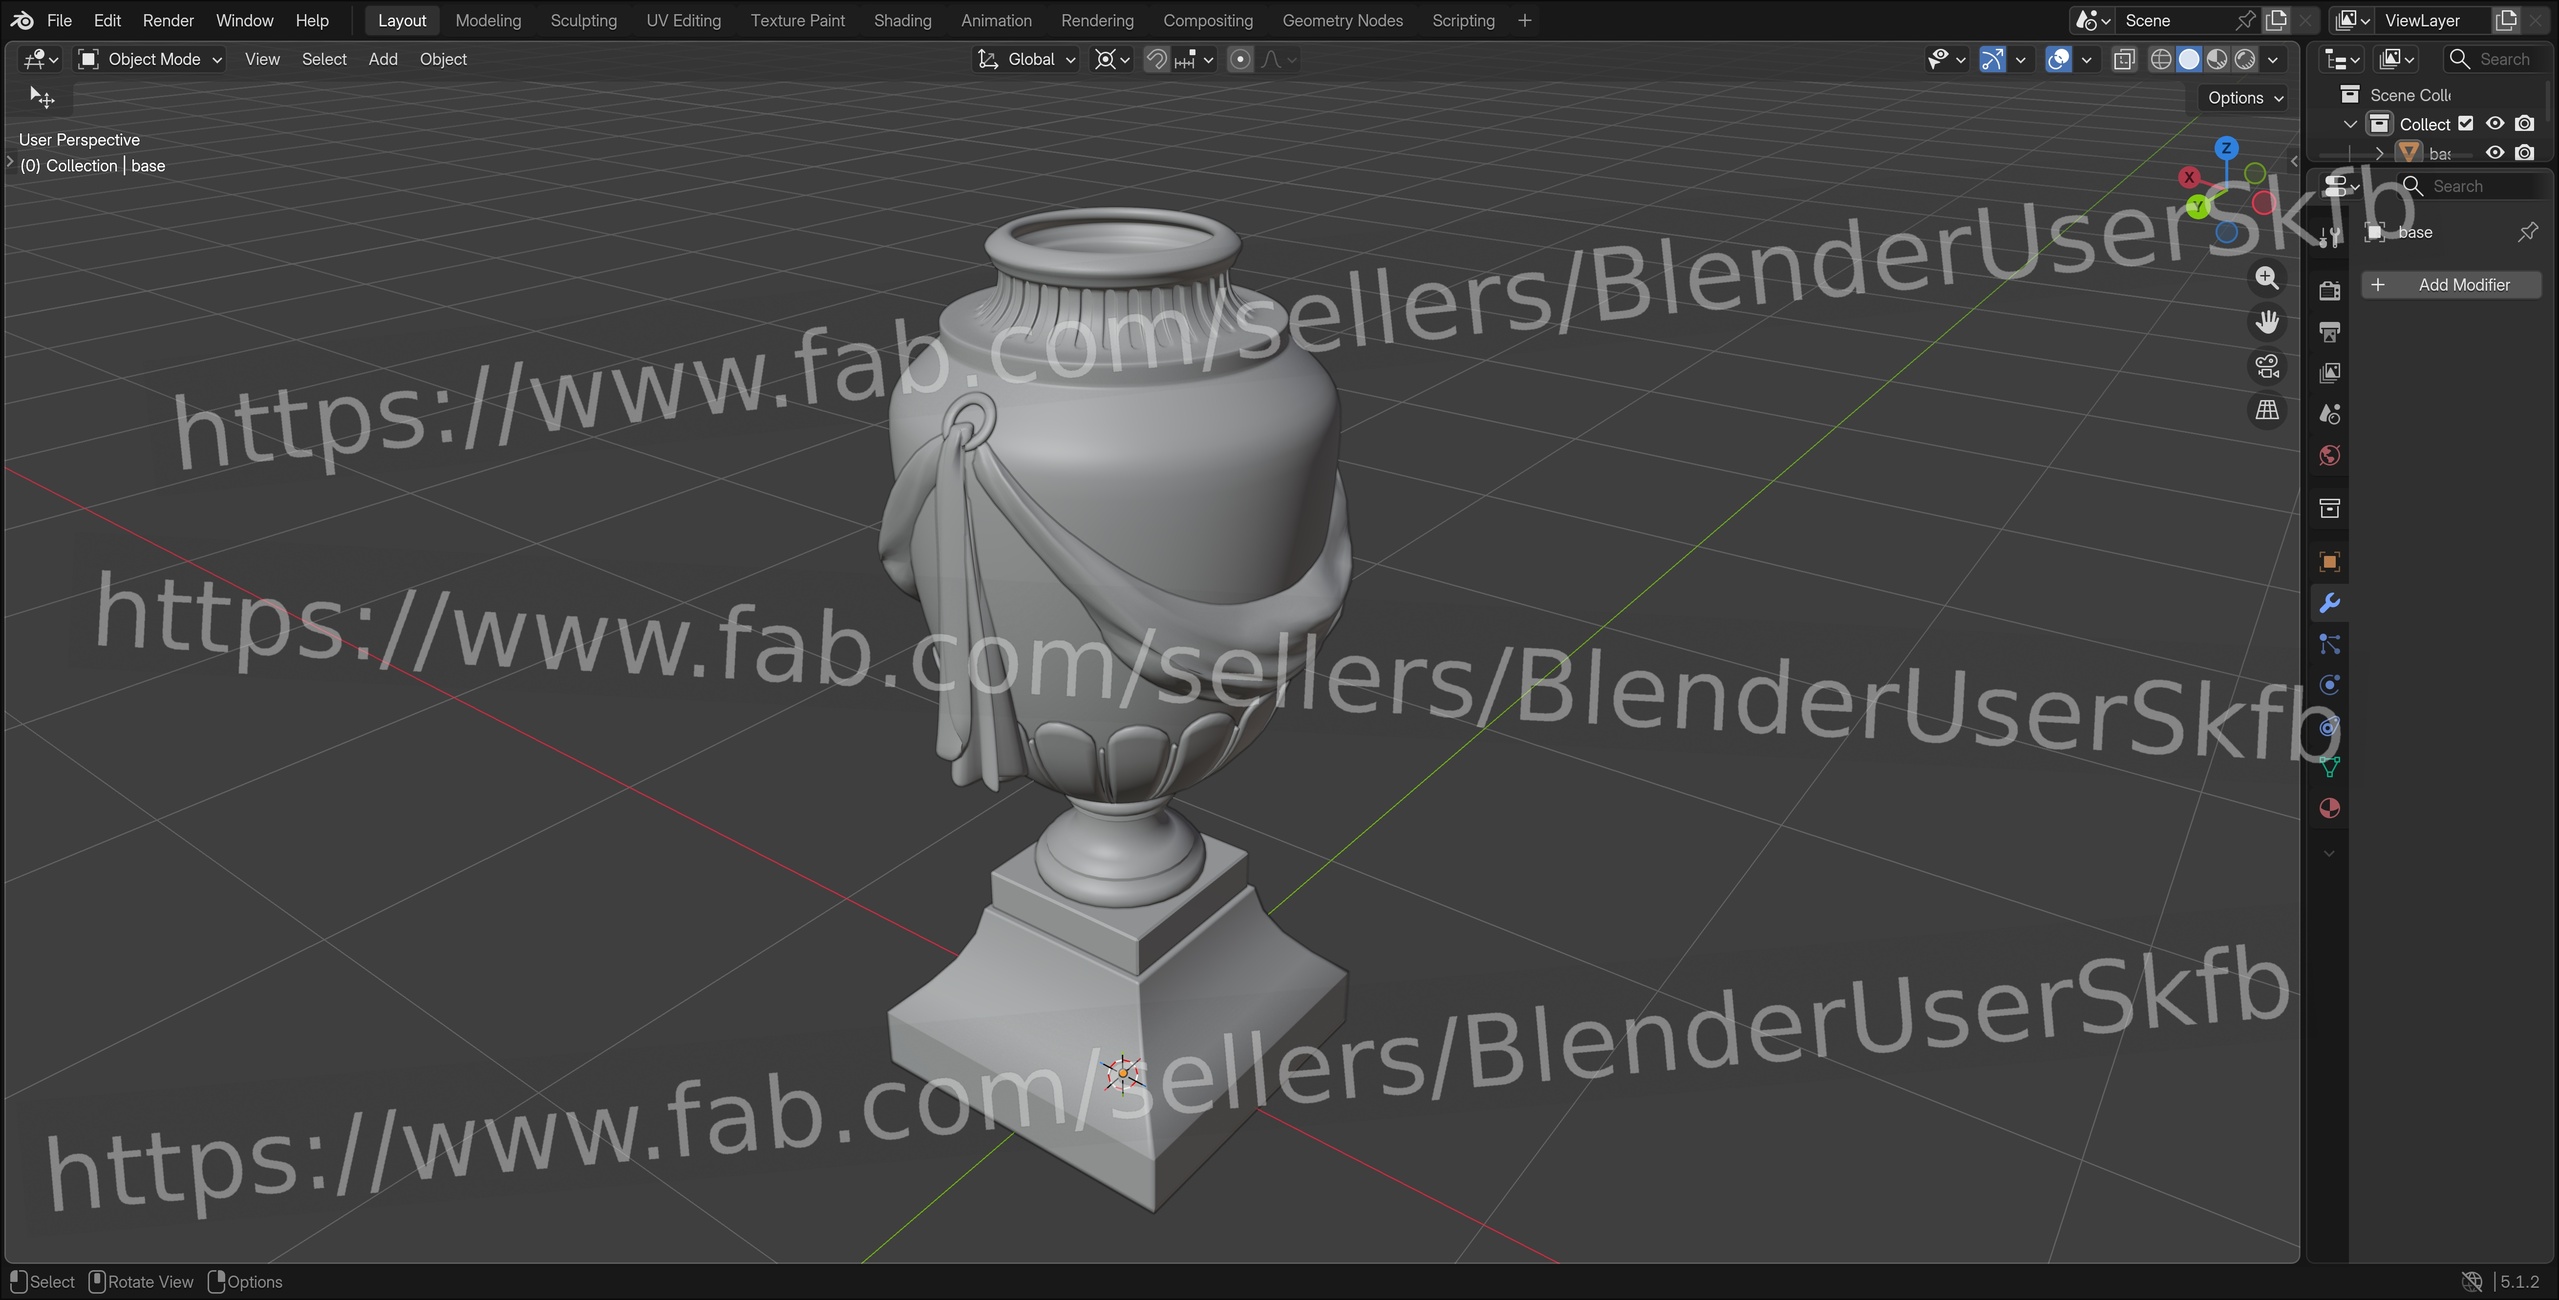Click the green Y axis on navigation gizmo

point(2197,206)
